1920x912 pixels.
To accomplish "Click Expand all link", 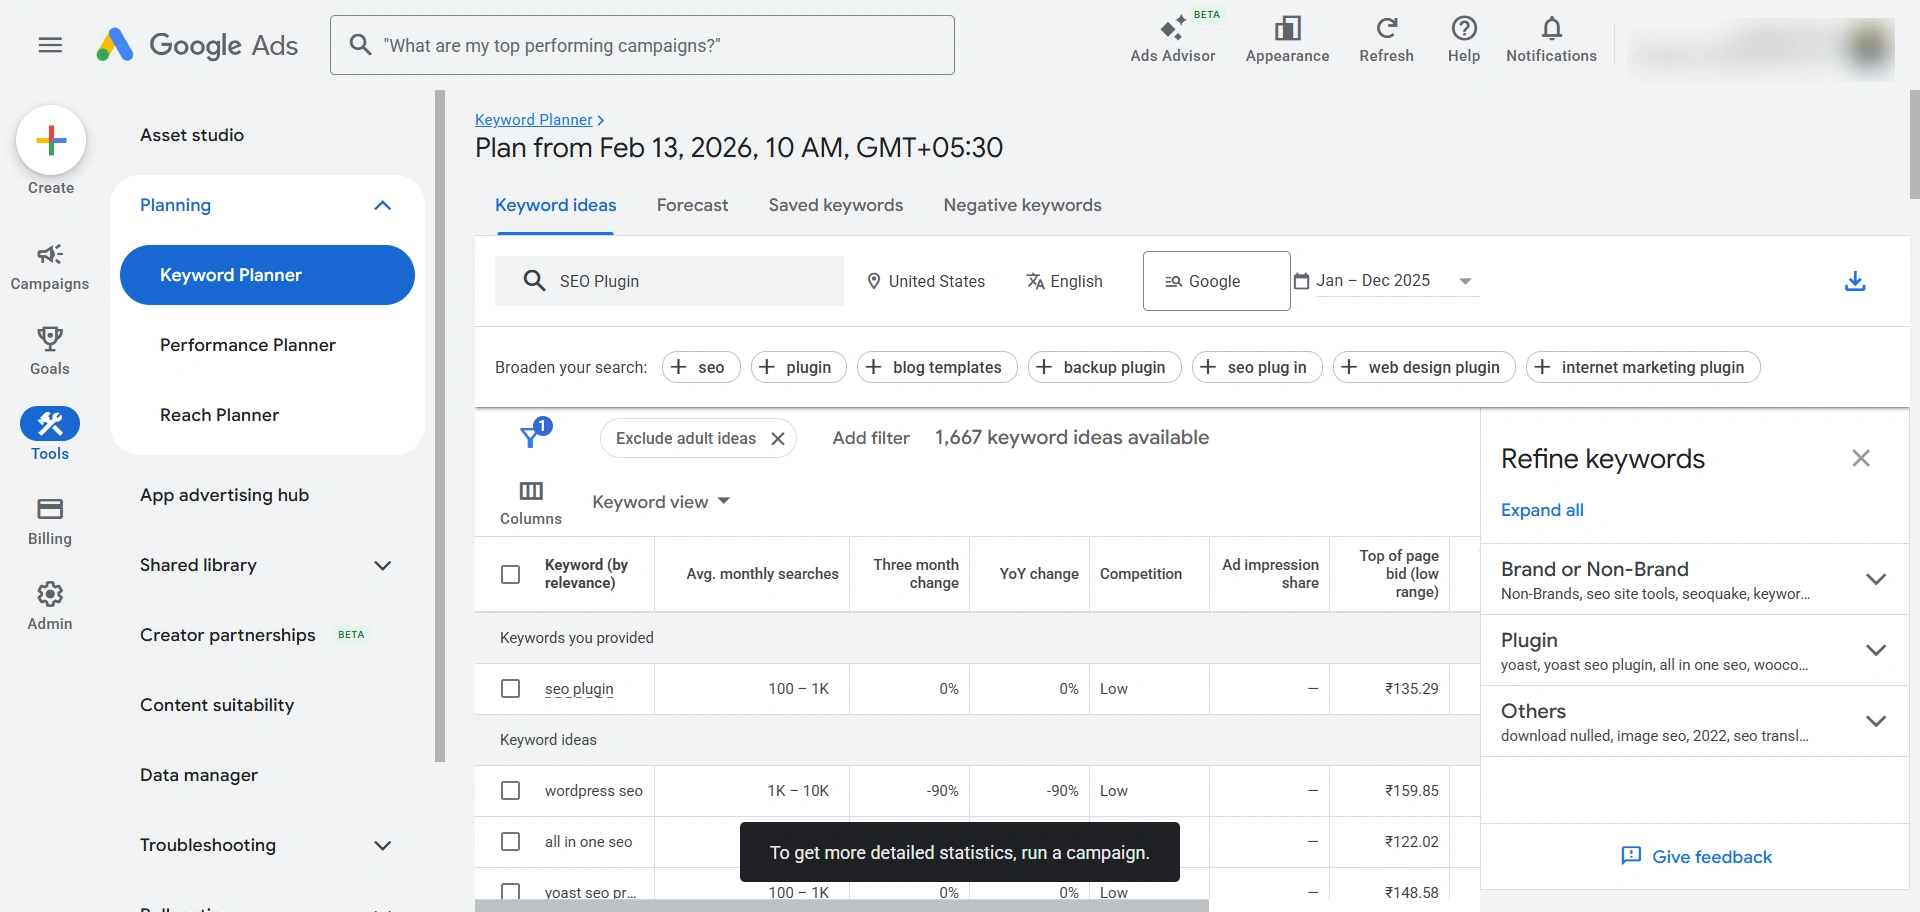I will point(1542,510).
